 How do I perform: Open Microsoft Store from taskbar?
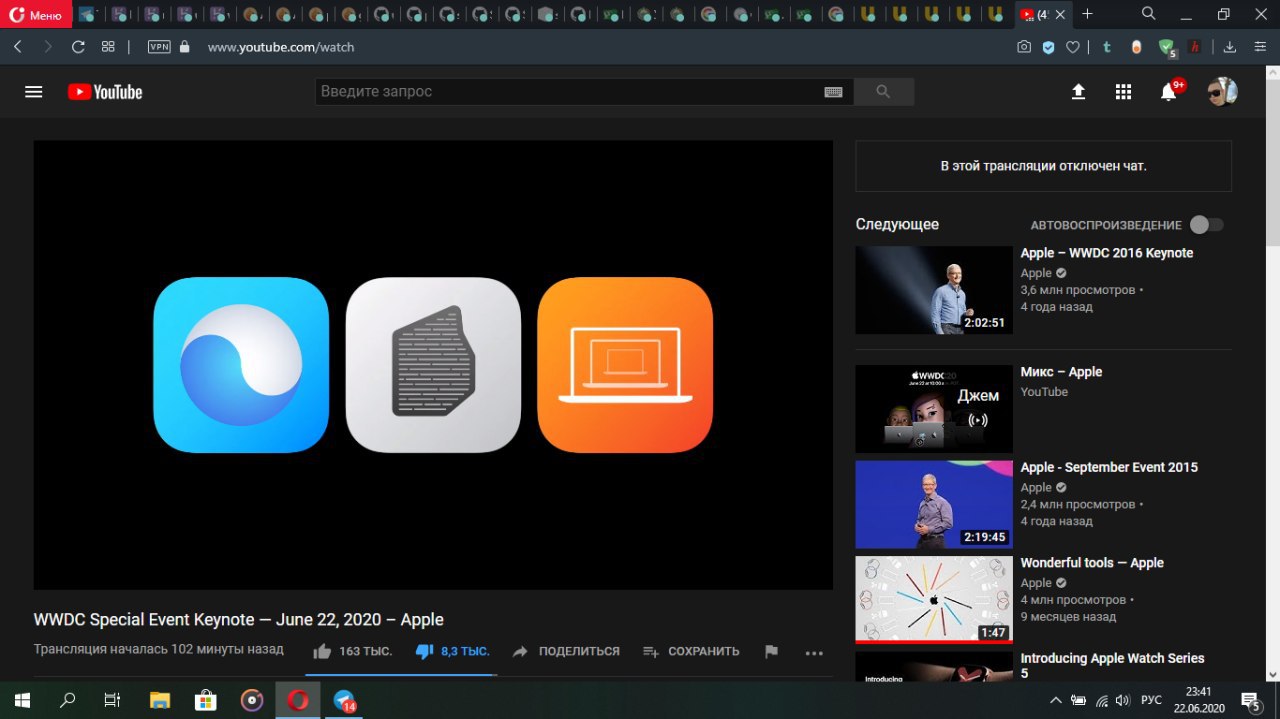click(x=206, y=700)
